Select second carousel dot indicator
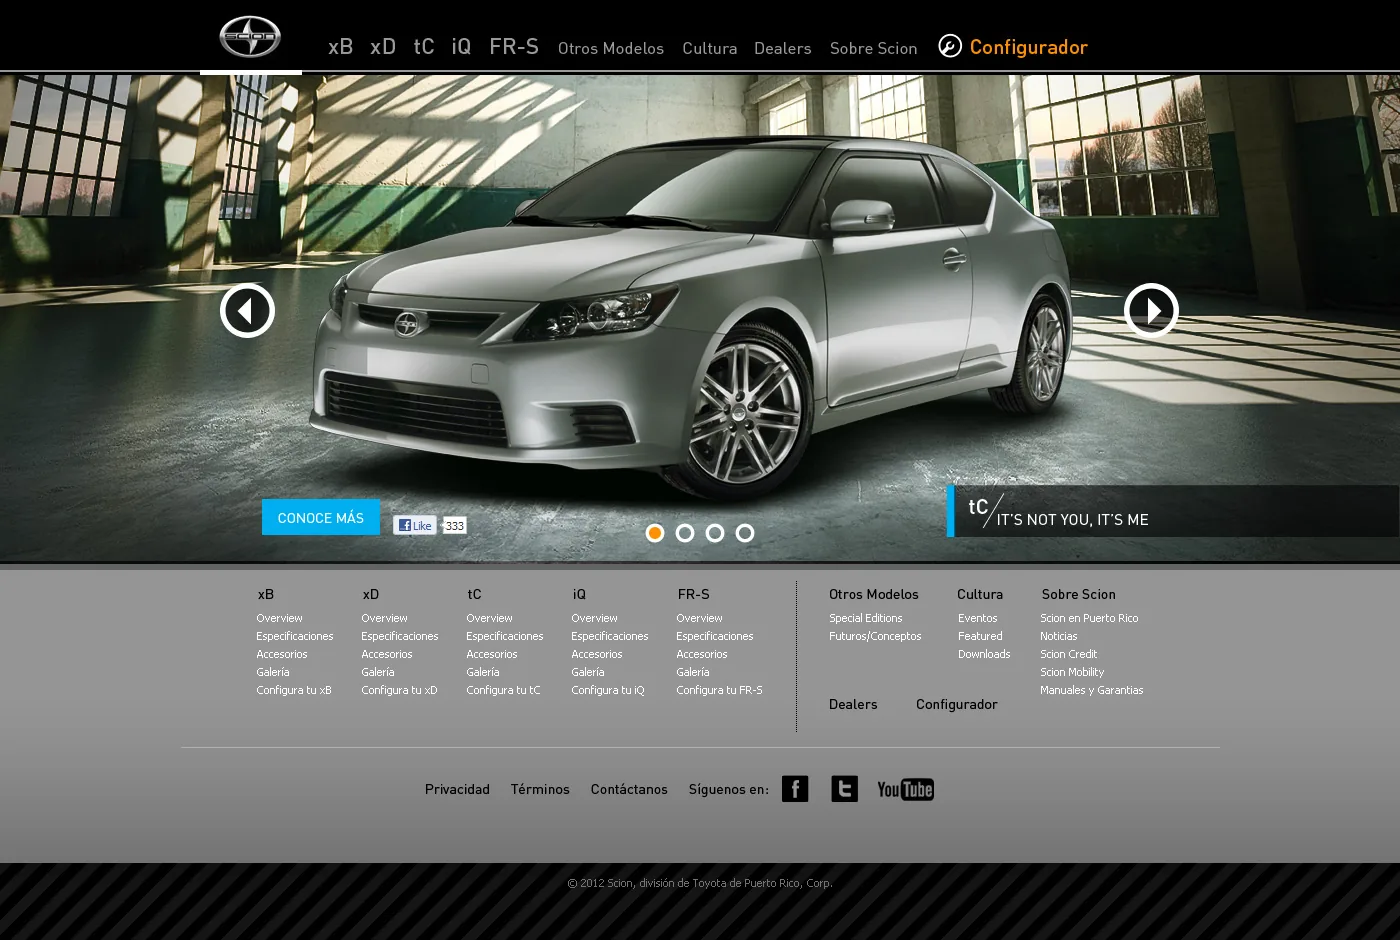Screen dimensions: 1400x940 [x=685, y=533]
